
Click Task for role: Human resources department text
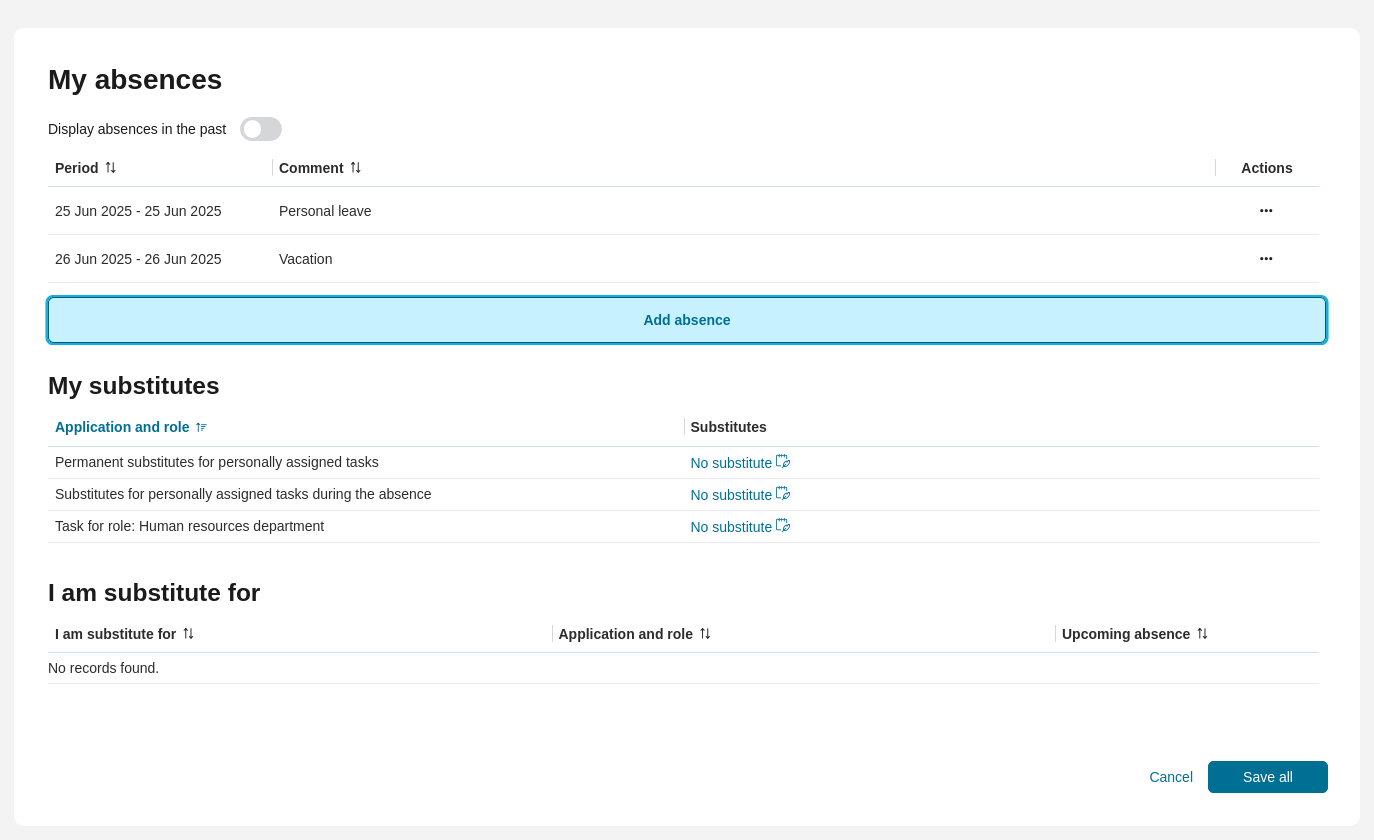190,526
